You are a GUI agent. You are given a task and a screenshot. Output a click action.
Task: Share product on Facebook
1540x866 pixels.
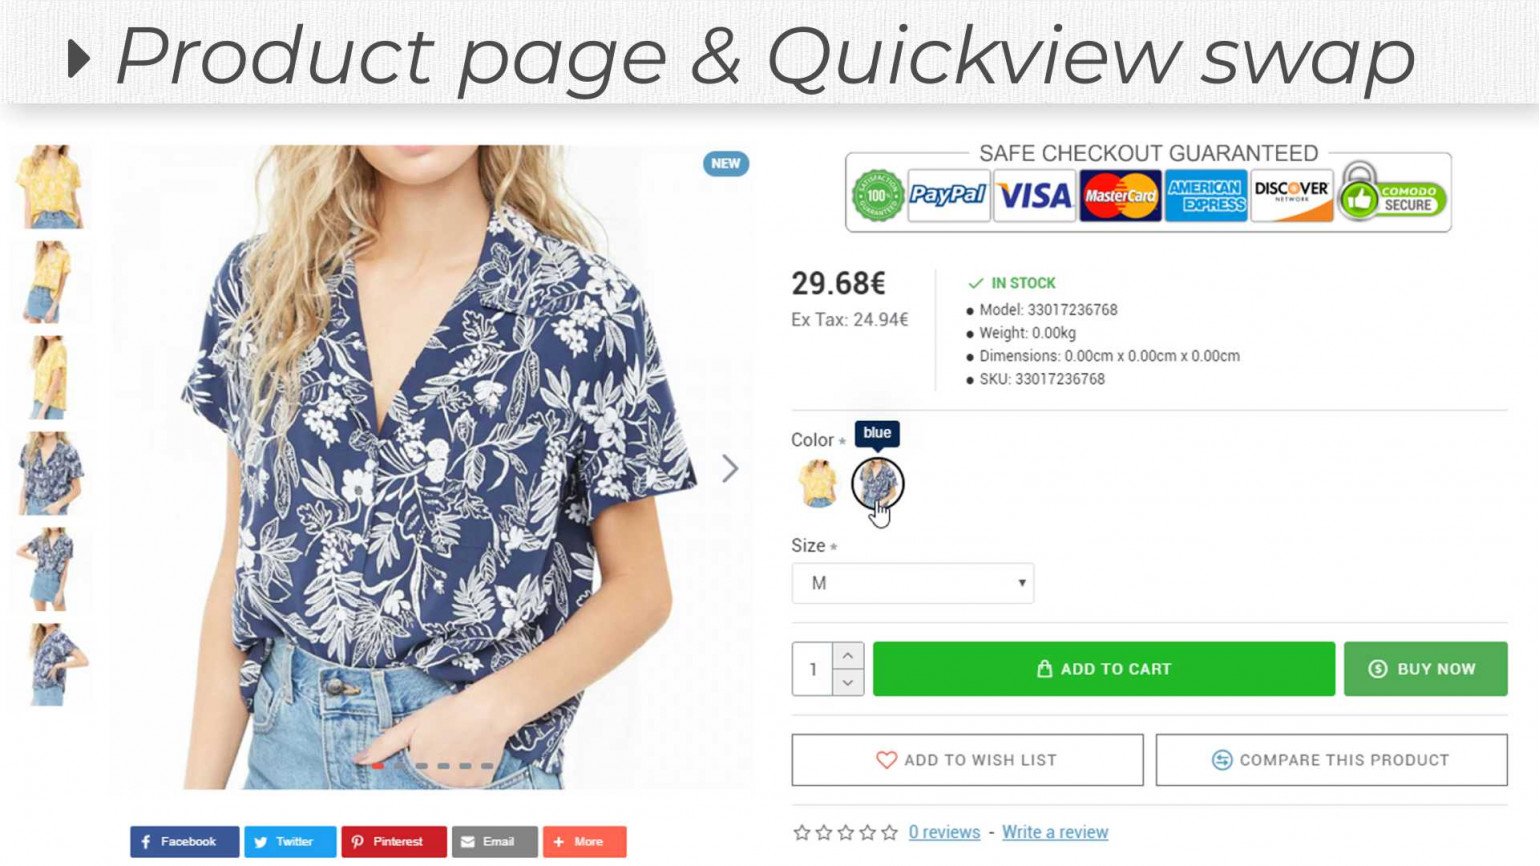click(x=184, y=842)
